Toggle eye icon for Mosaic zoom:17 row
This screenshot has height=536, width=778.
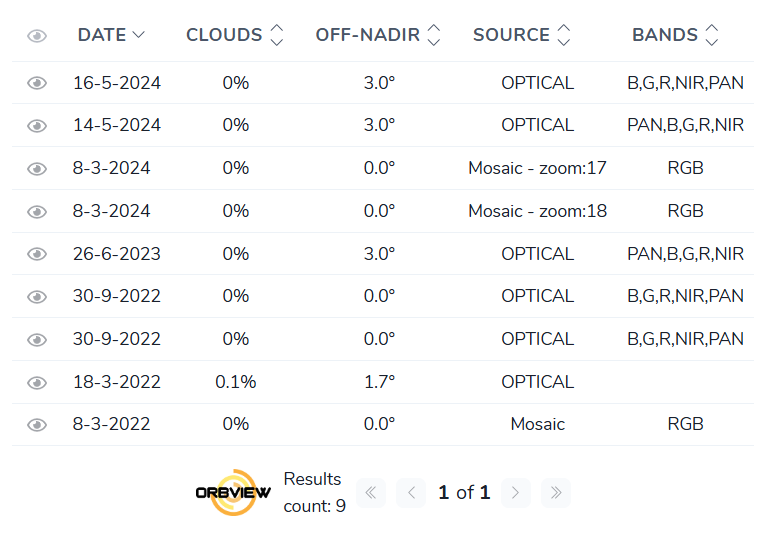[x=37, y=169]
